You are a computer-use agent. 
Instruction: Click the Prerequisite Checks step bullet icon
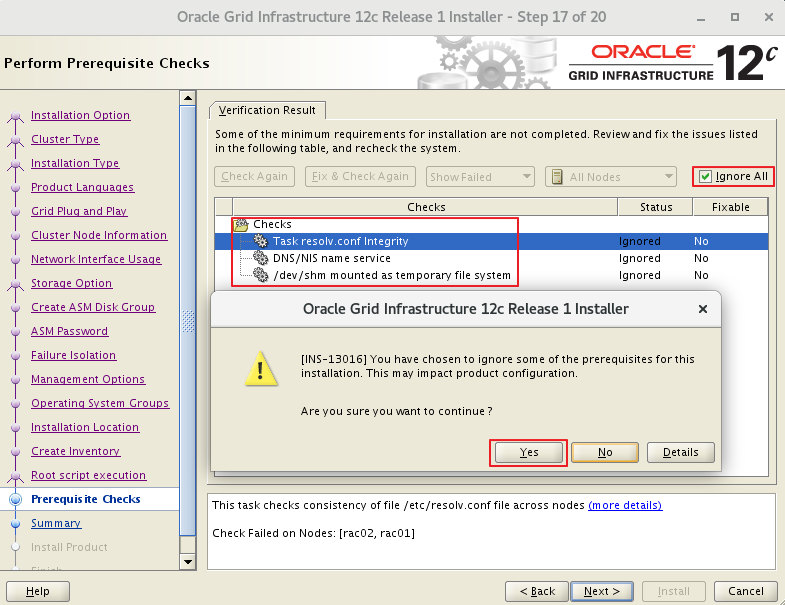coord(15,499)
